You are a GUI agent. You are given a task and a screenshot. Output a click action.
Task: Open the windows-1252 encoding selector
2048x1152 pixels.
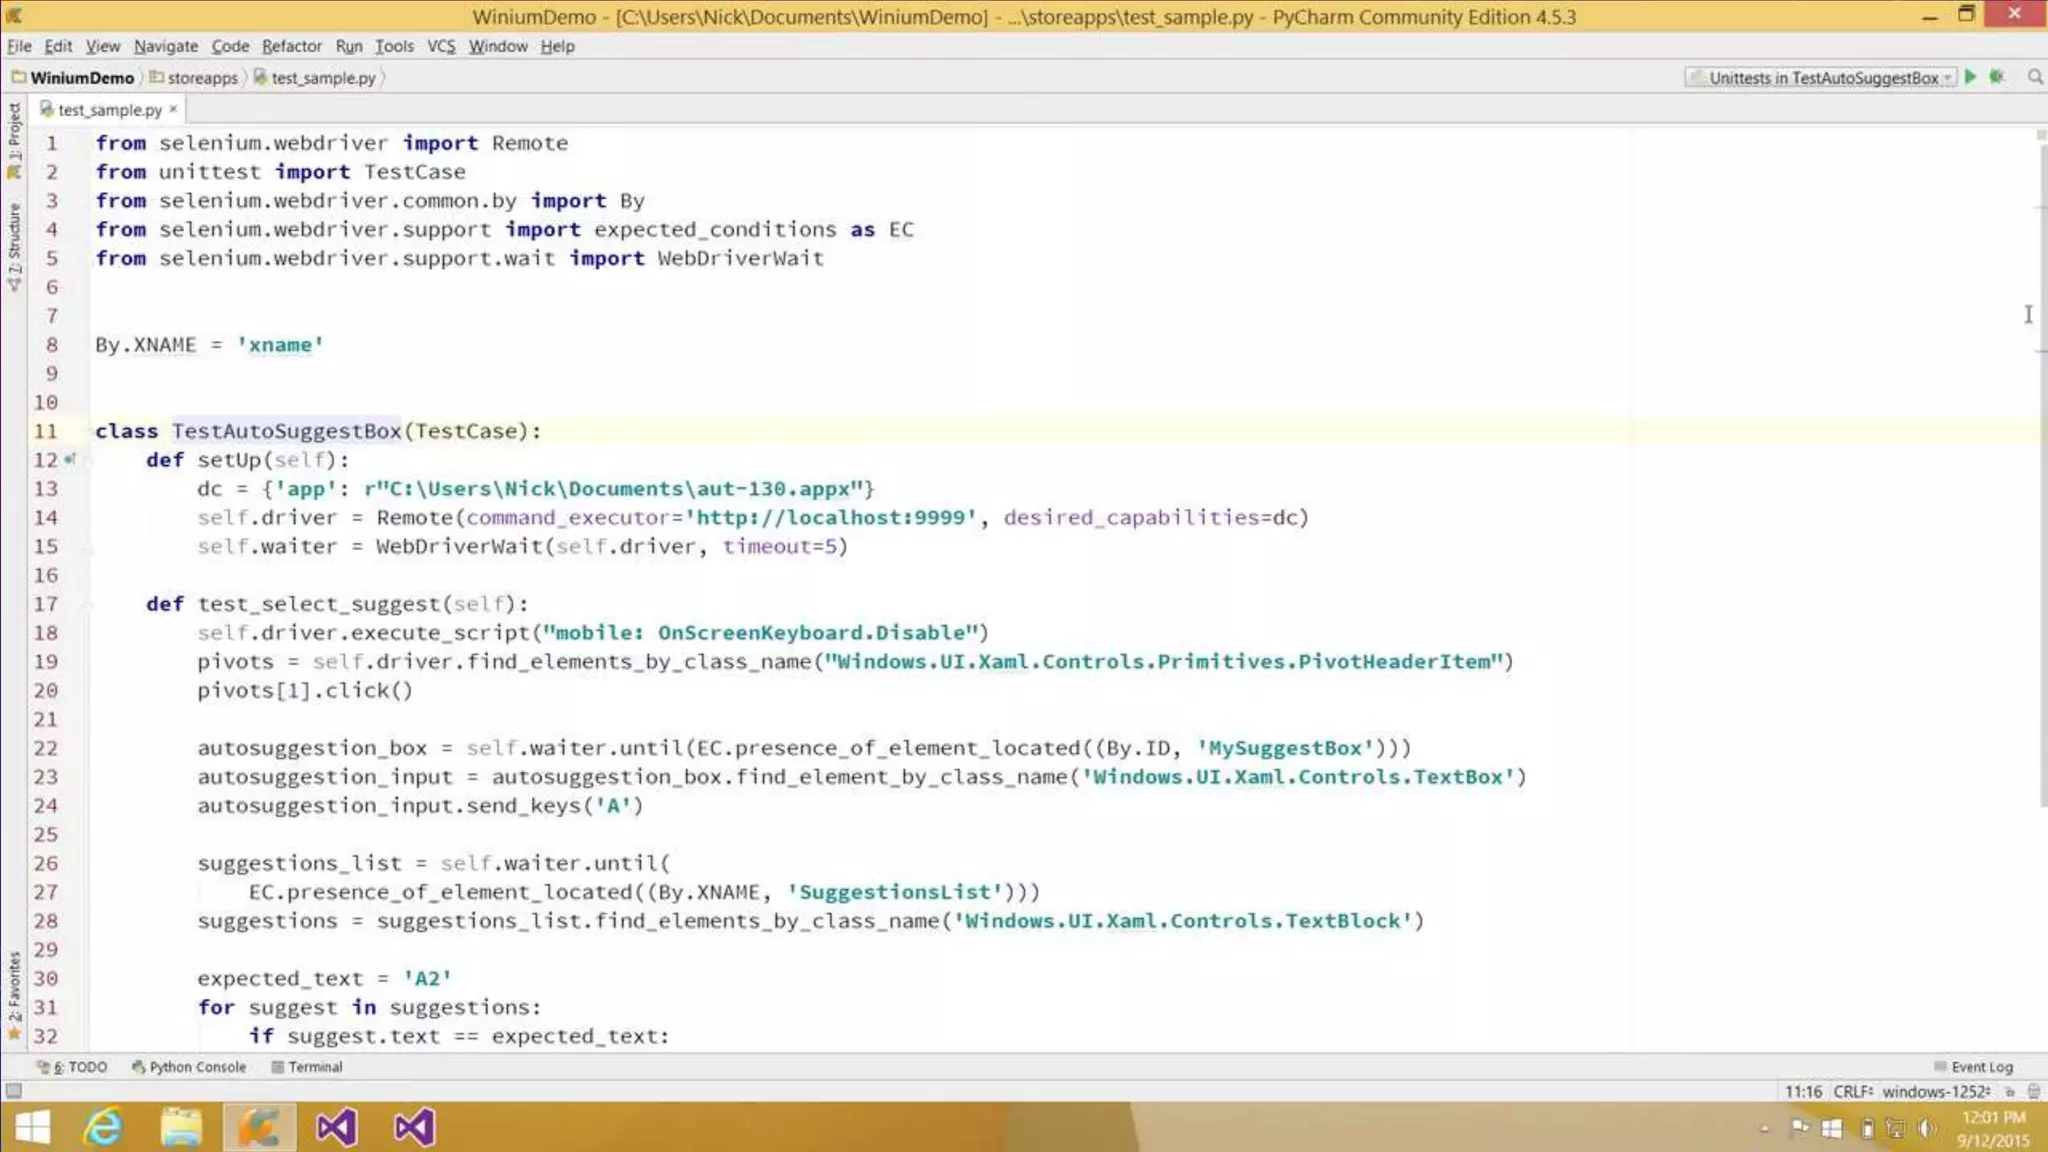pyautogui.click(x=1935, y=1092)
